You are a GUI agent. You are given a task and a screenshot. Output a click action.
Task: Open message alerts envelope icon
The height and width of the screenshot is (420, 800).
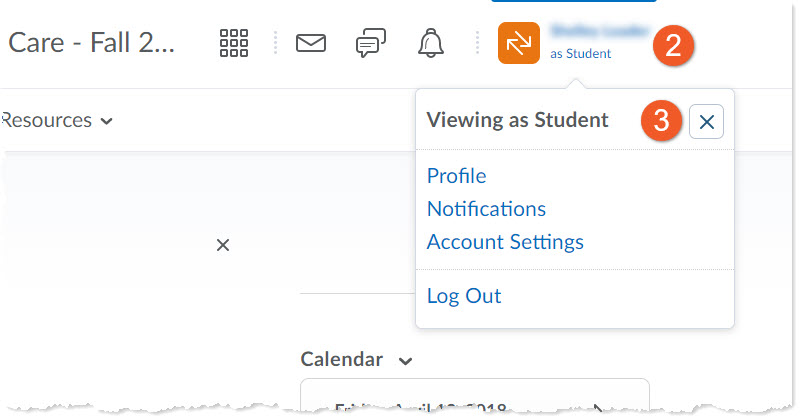point(311,44)
